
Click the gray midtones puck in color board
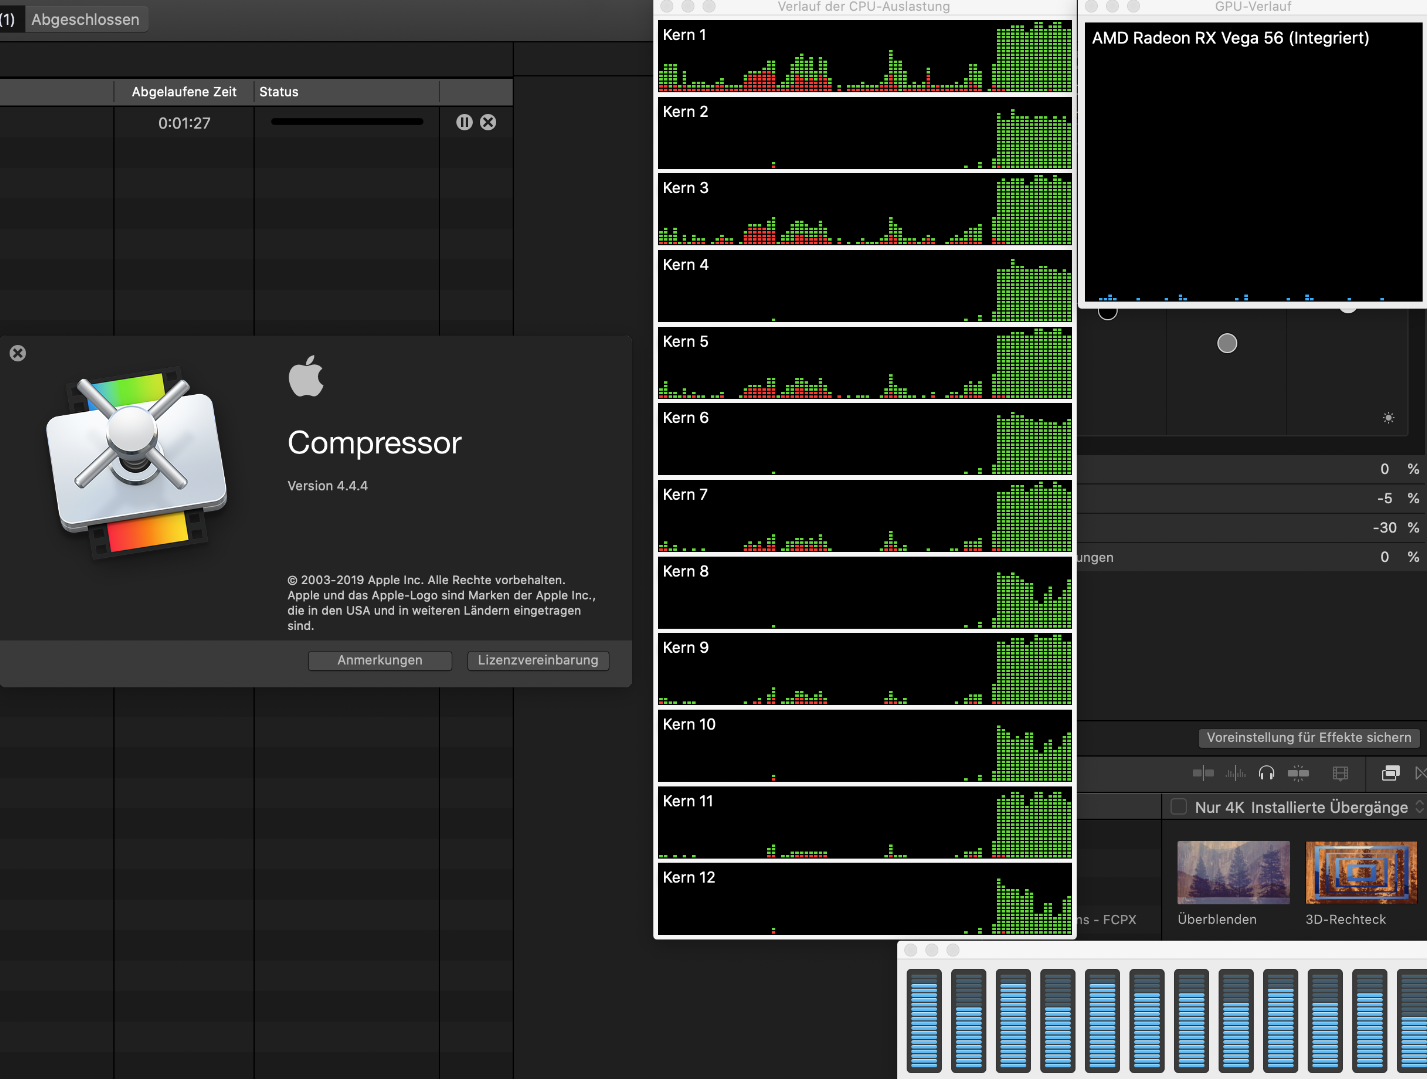1227,344
